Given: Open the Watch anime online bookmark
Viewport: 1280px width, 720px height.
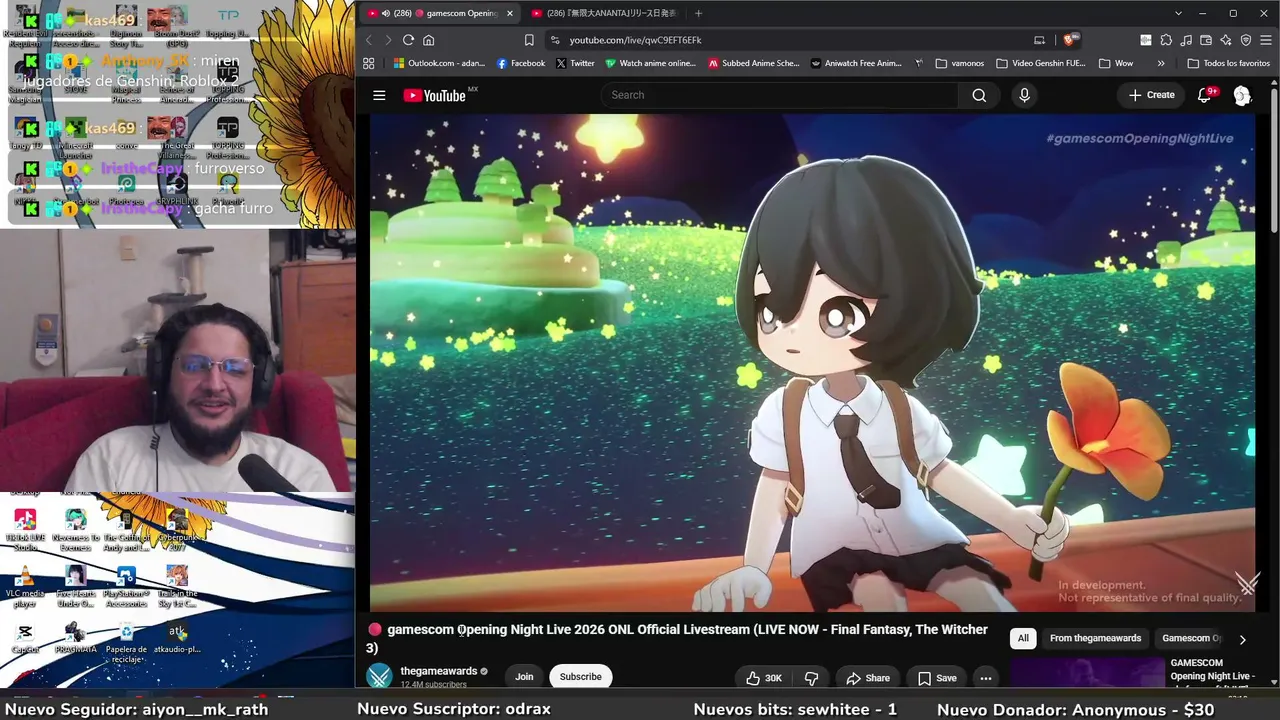Looking at the screenshot, I should point(650,63).
